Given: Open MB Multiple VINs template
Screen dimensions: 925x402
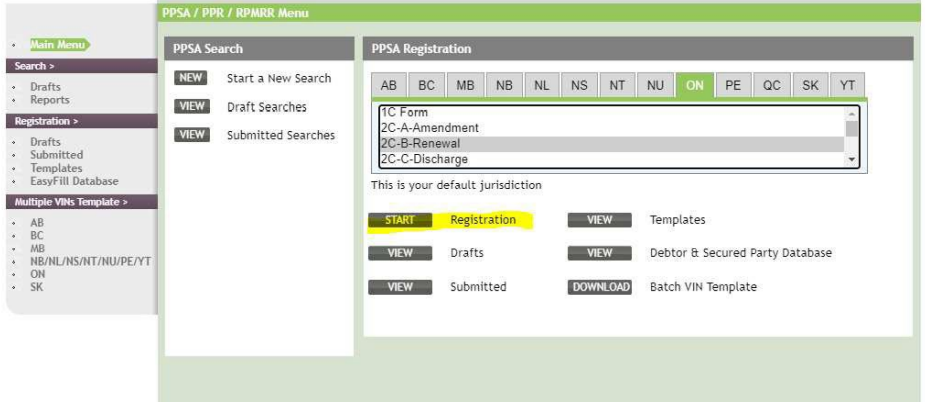Looking at the screenshot, I should pos(38,249).
